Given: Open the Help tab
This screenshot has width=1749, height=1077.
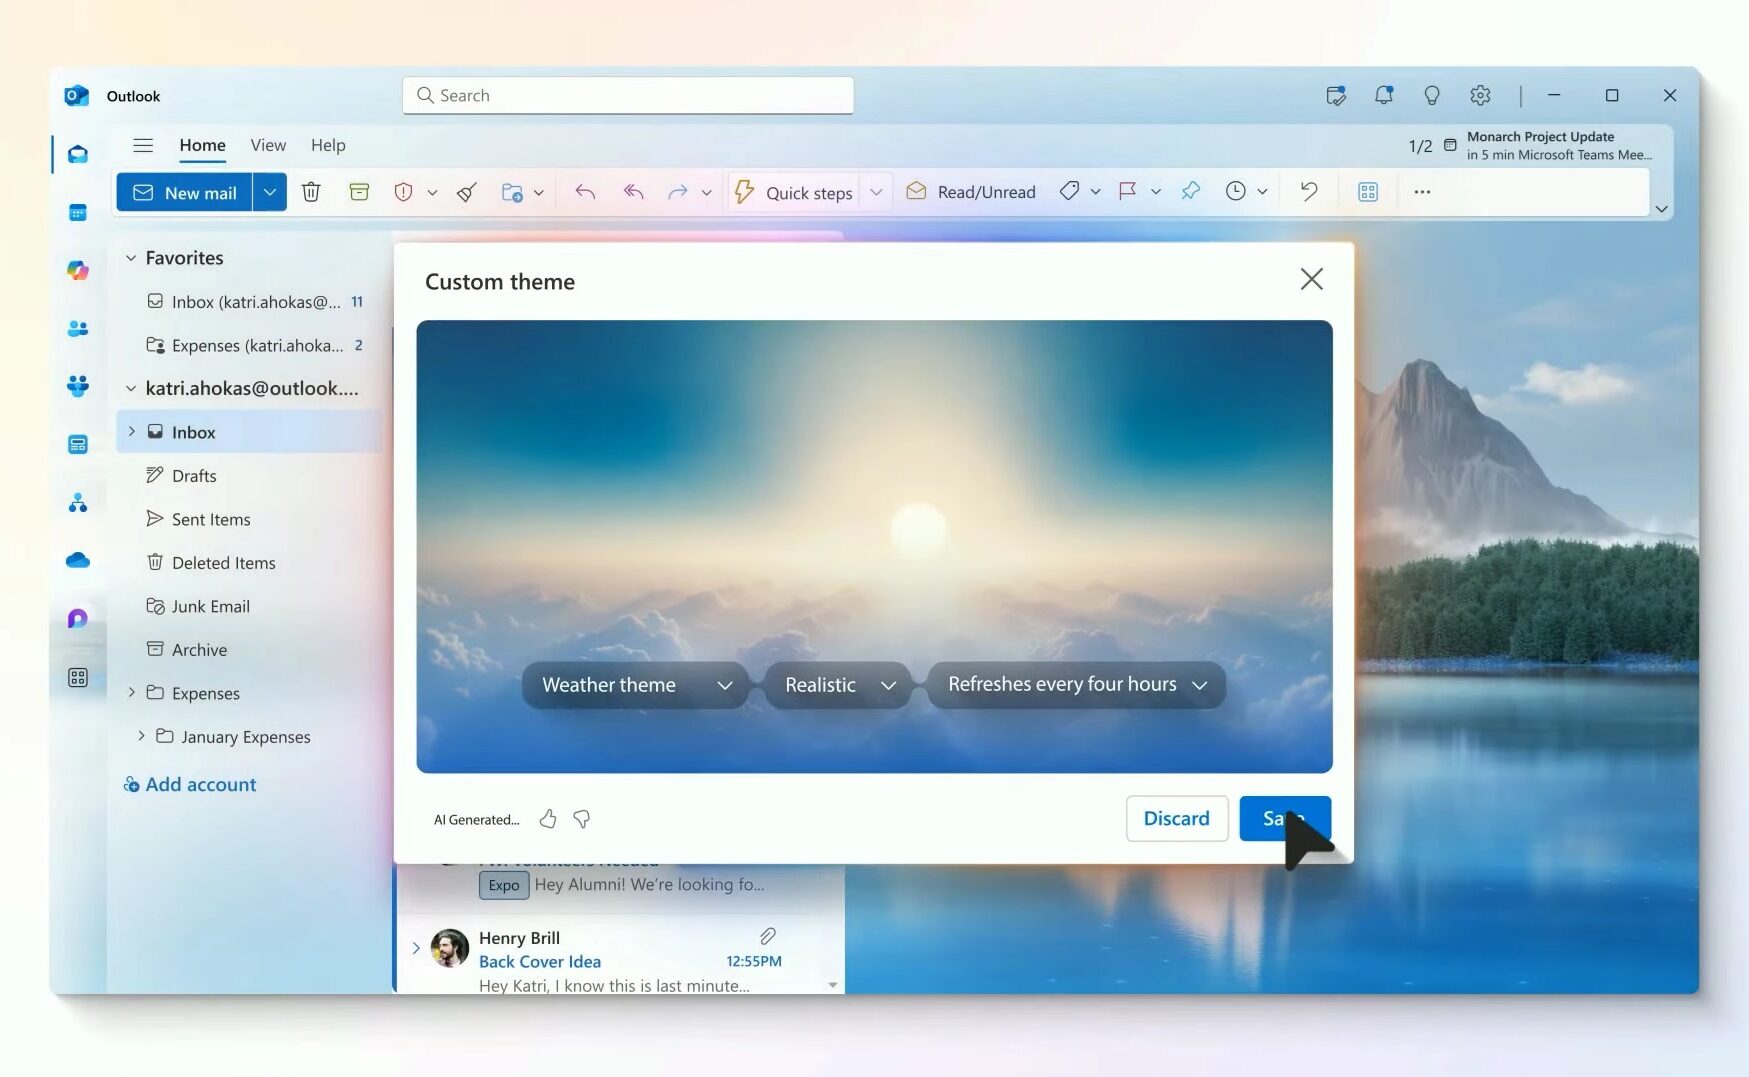Looking at the screenshot, I should click(x=328, y=145).
